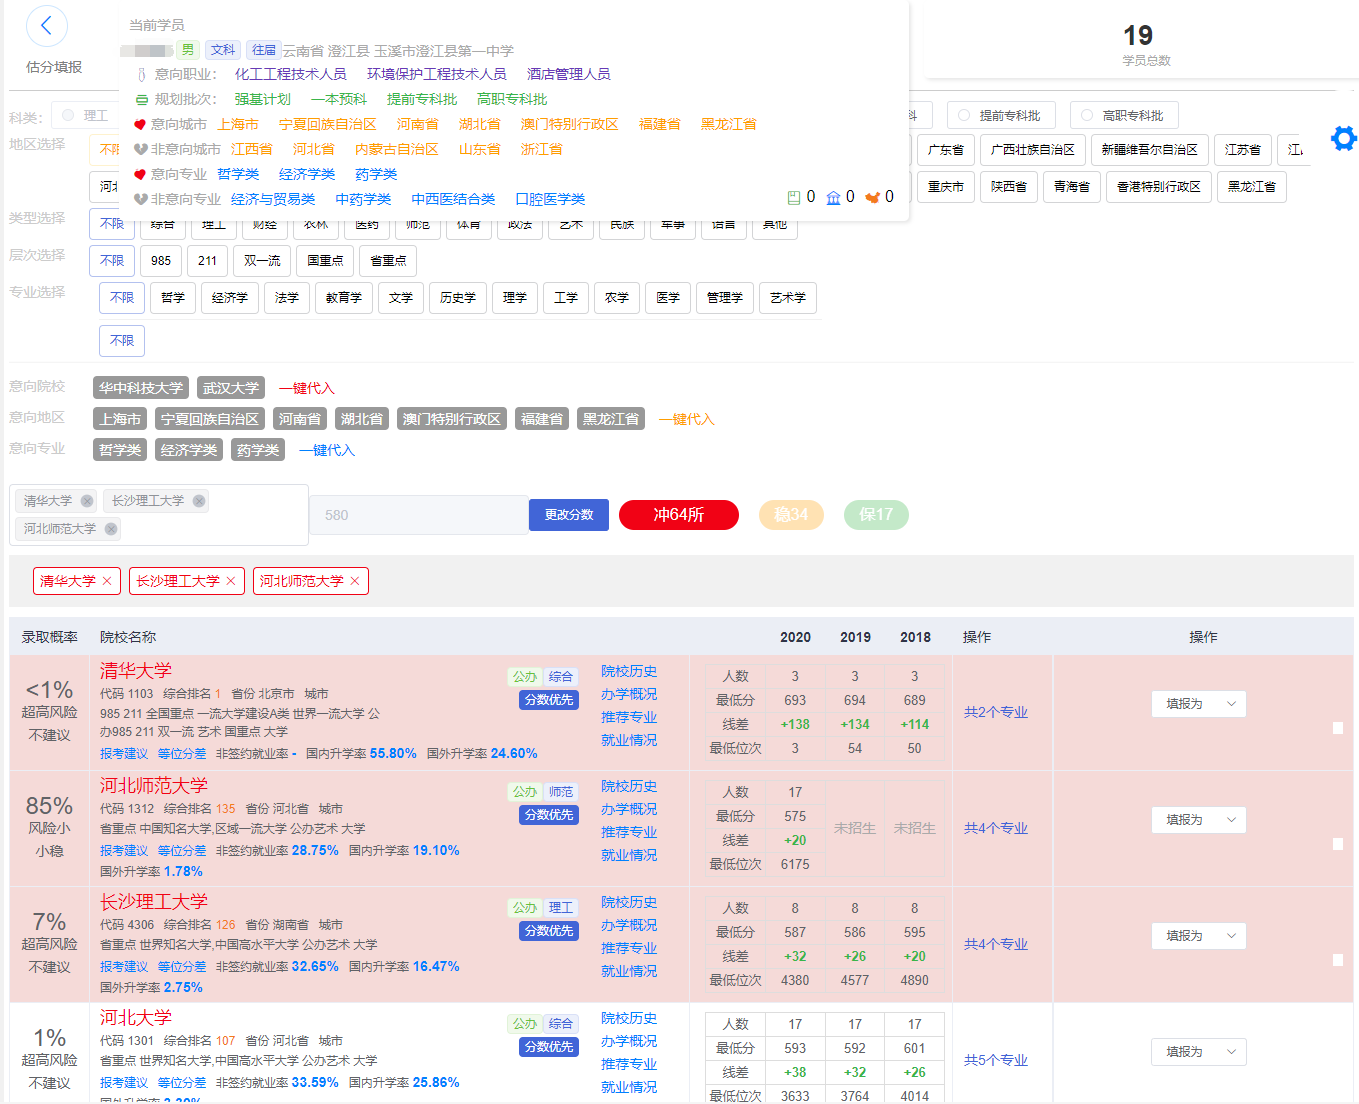Click the school building count icon
Viewport: 1359px width, 1104px height.
(834, 197)
